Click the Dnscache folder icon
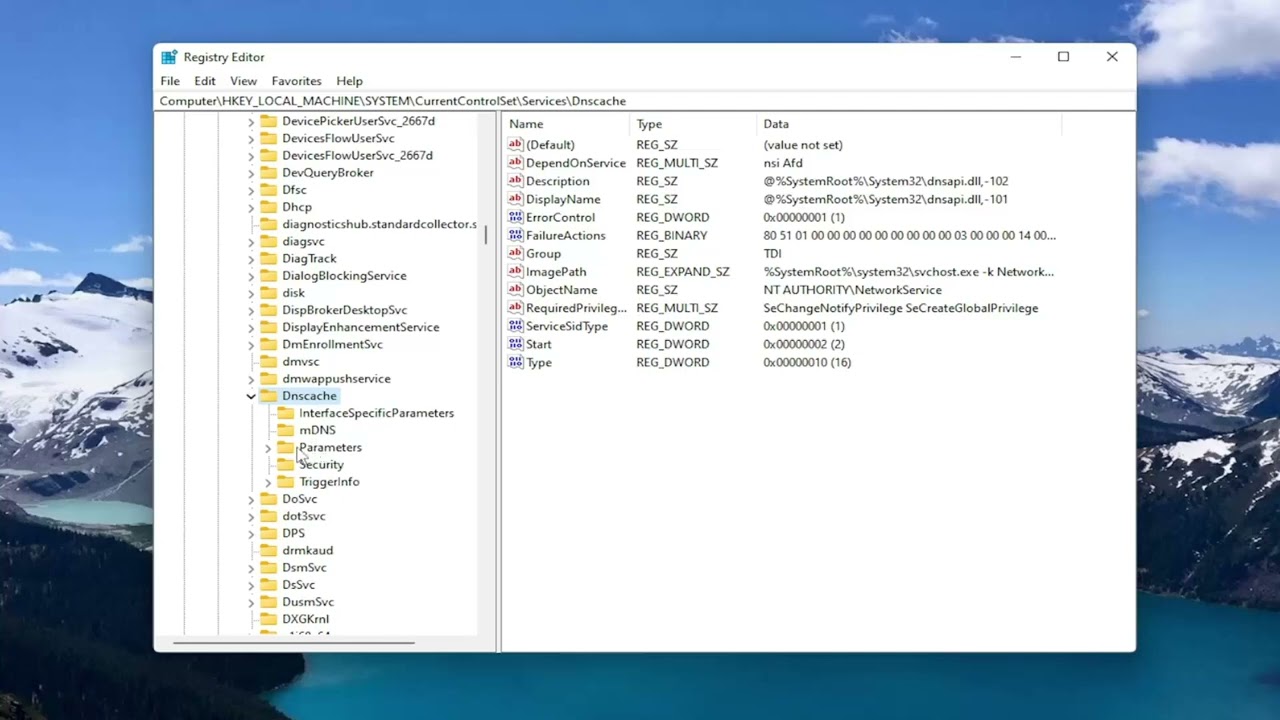Screen dimensions: 1280x720 pyautogui.click(x=268, y=396)
